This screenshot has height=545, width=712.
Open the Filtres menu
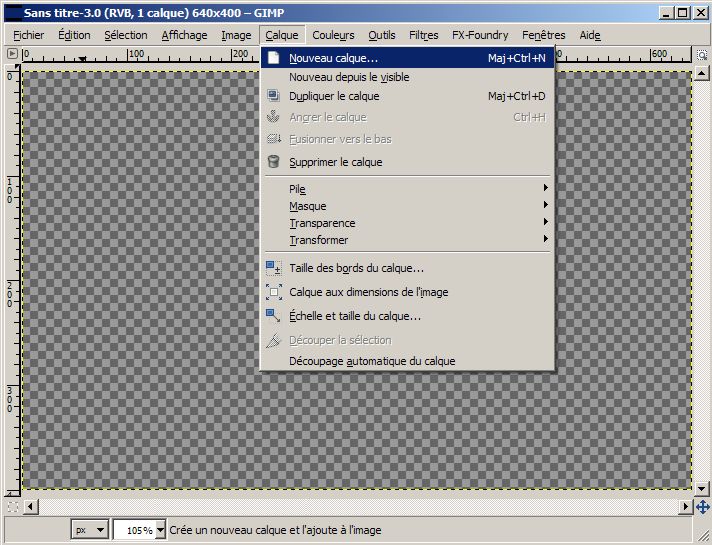point(424,35)
